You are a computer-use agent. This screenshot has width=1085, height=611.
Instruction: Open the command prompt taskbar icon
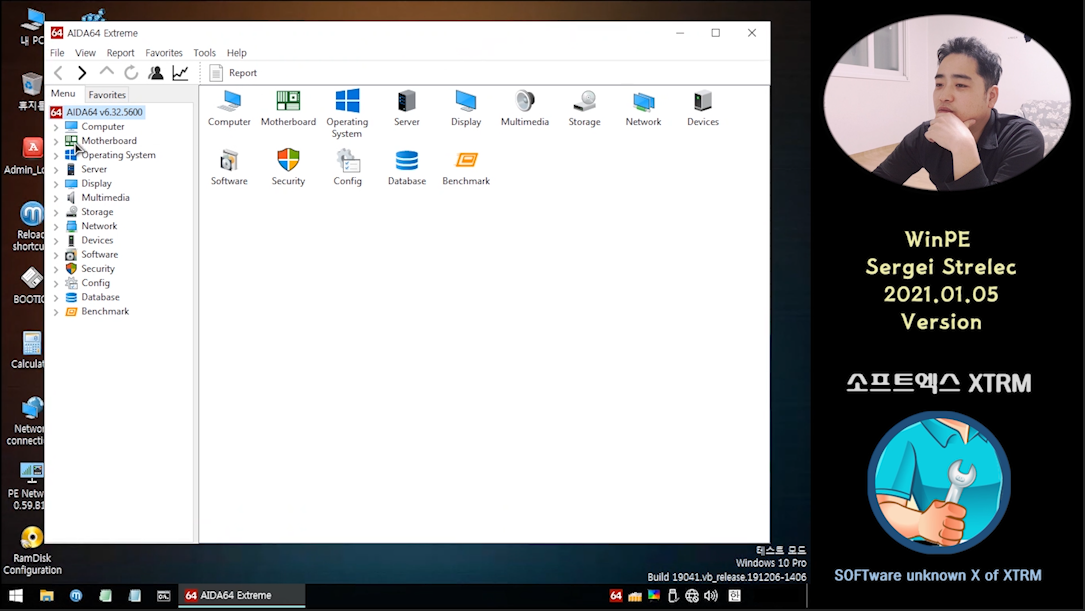coord(164,596)
